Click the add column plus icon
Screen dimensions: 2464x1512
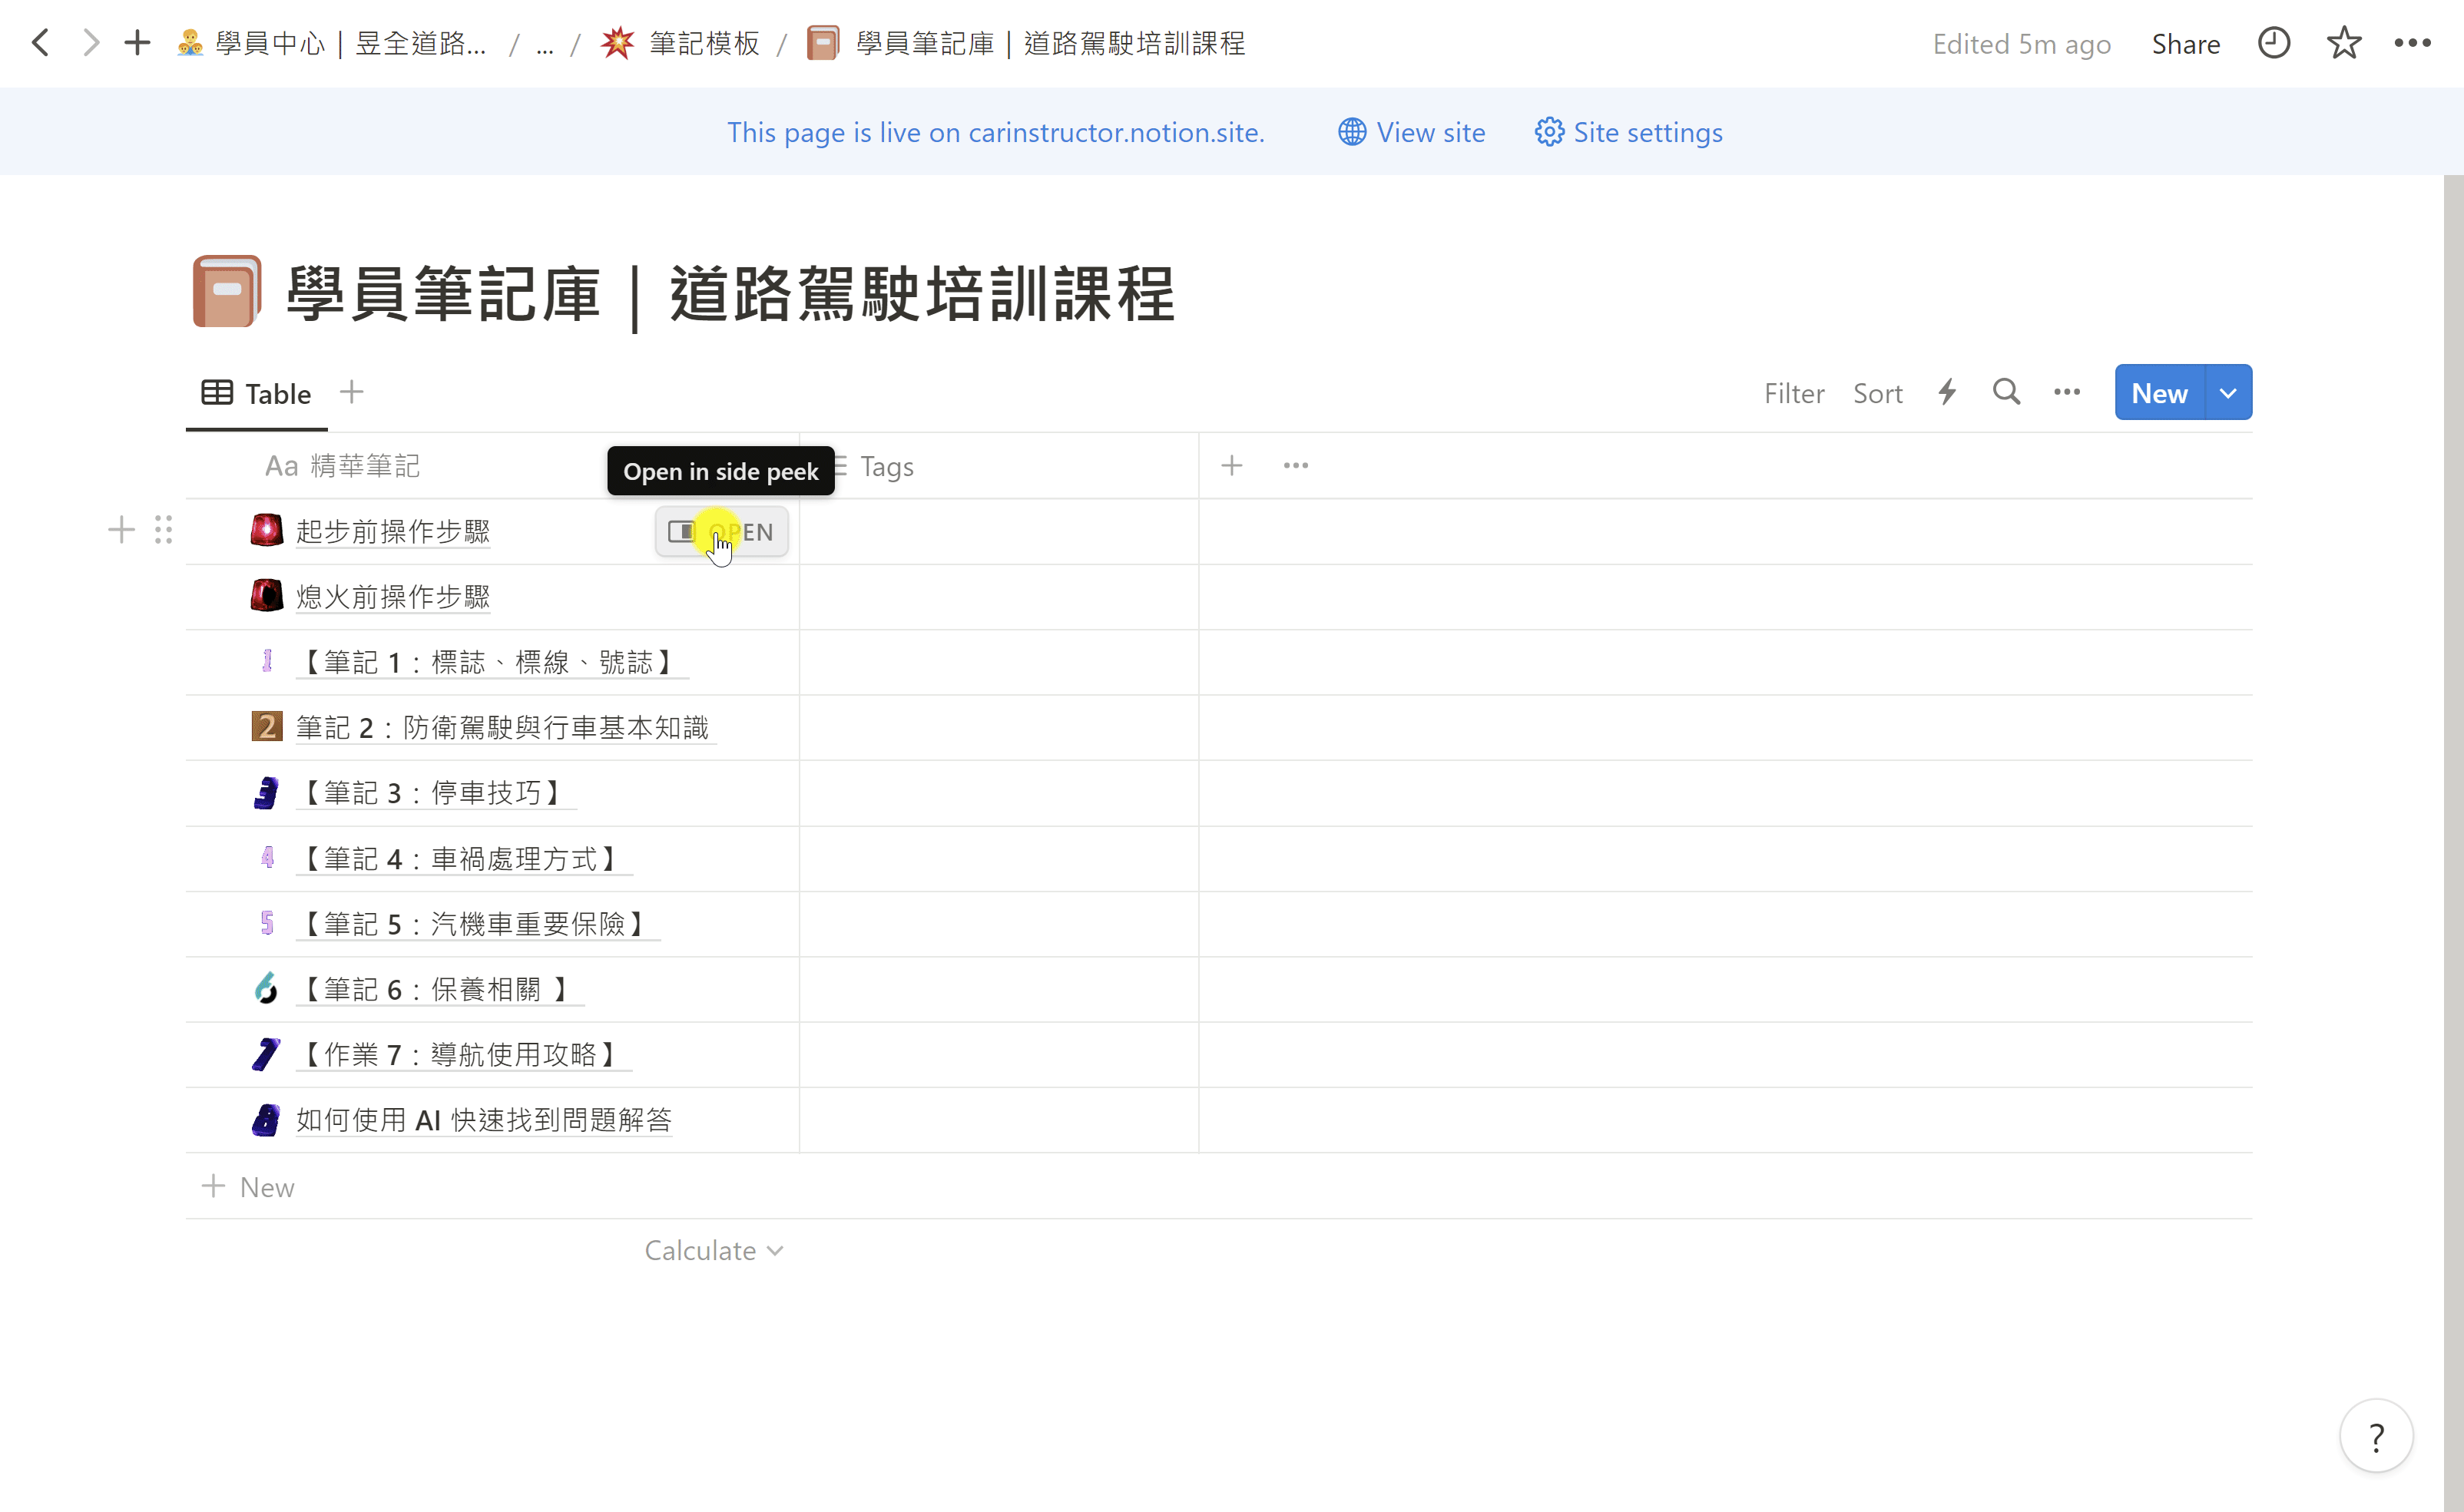click(x=1232, y=463)
